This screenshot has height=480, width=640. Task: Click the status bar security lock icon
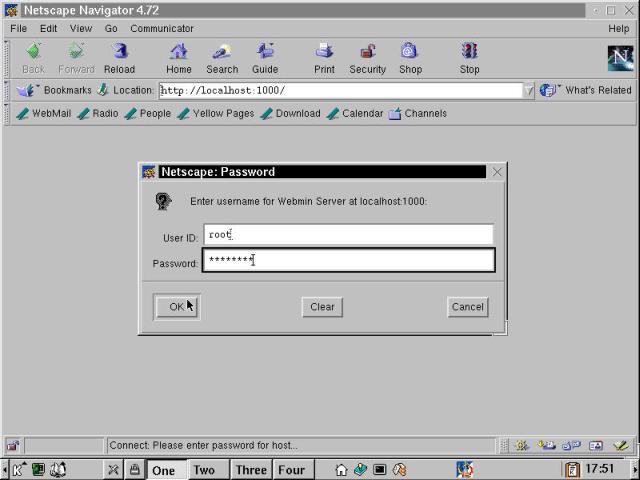tap(13, 445)
